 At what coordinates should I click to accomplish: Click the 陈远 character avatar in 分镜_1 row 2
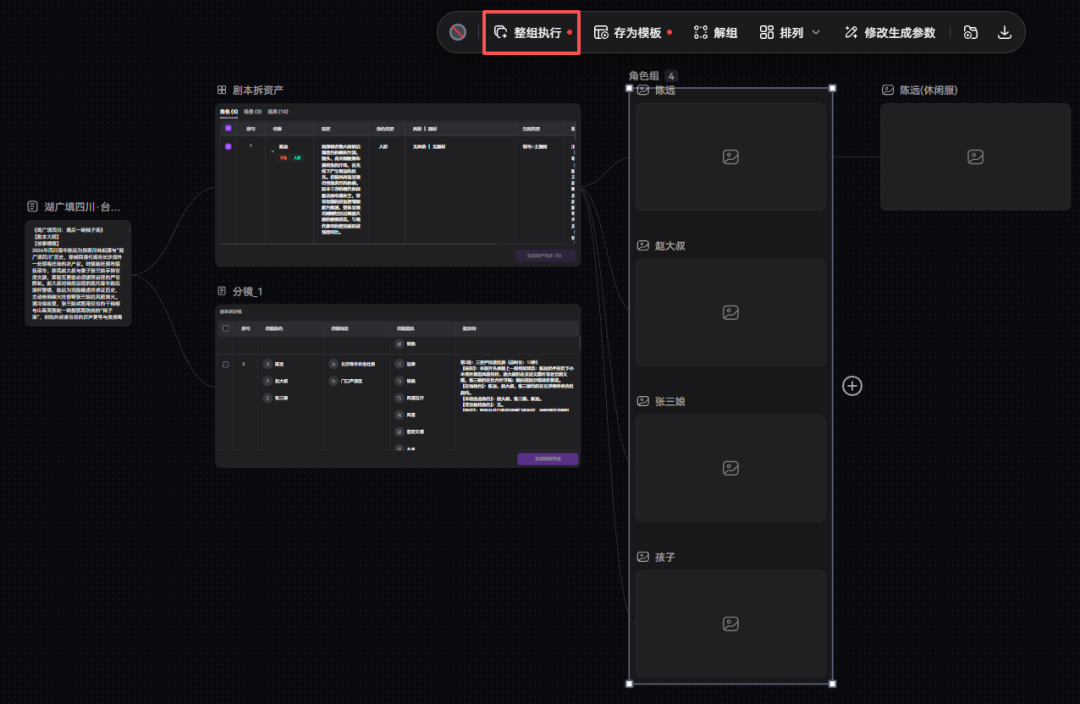point(268,364)
